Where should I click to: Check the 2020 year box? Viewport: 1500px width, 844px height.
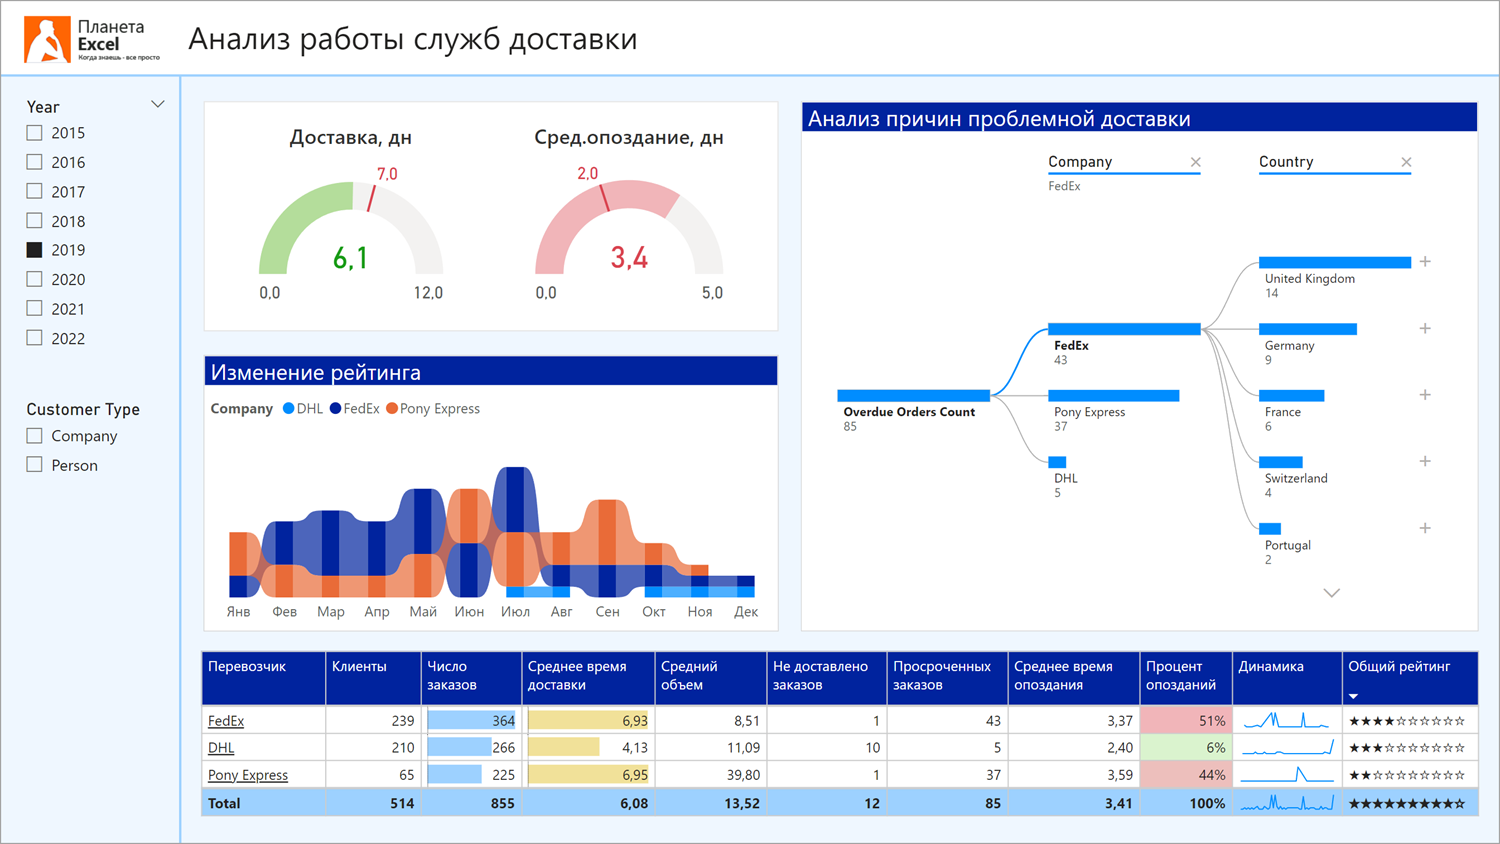click(34, 279)
